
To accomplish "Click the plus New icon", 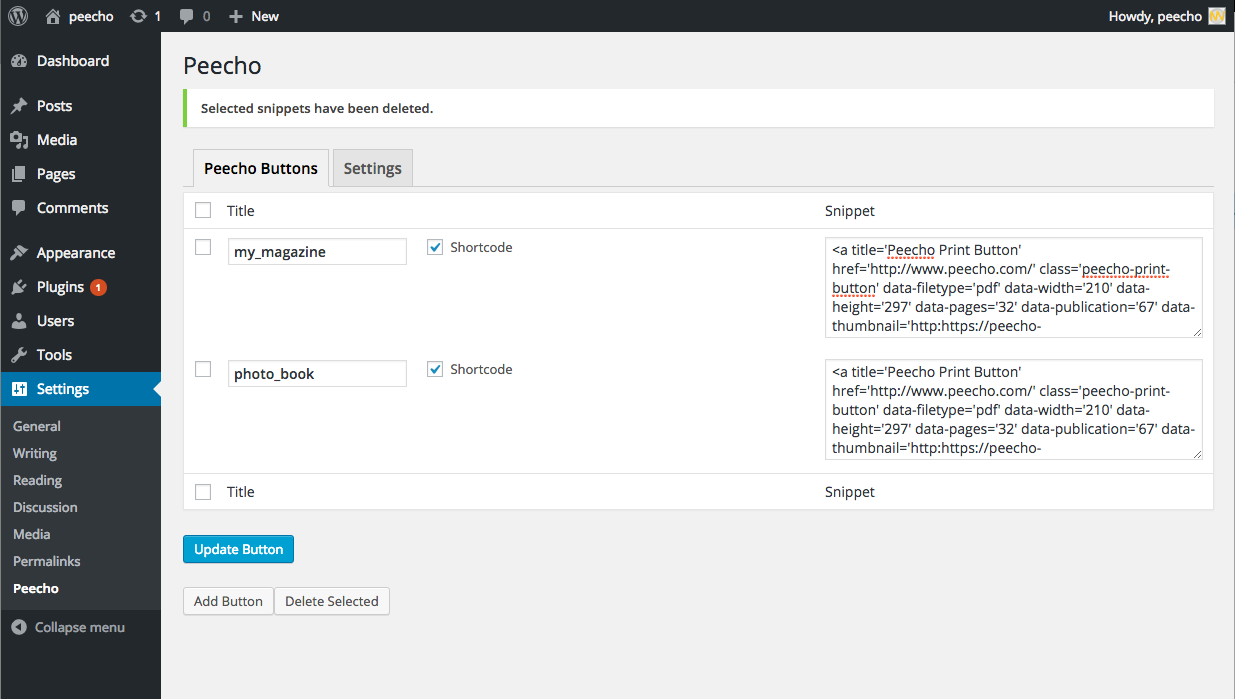I will pos(236,16).
